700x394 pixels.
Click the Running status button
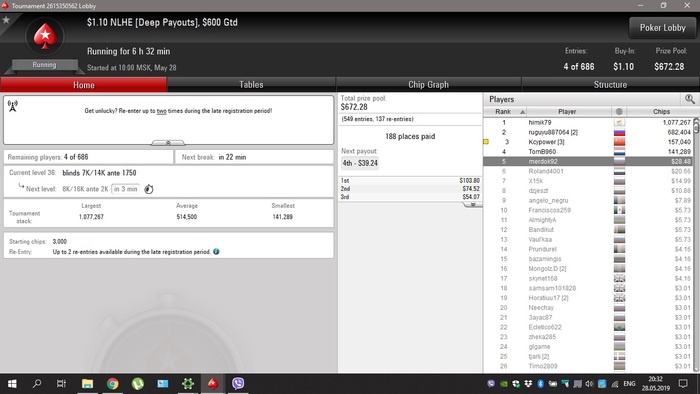(x=44, y=65)
